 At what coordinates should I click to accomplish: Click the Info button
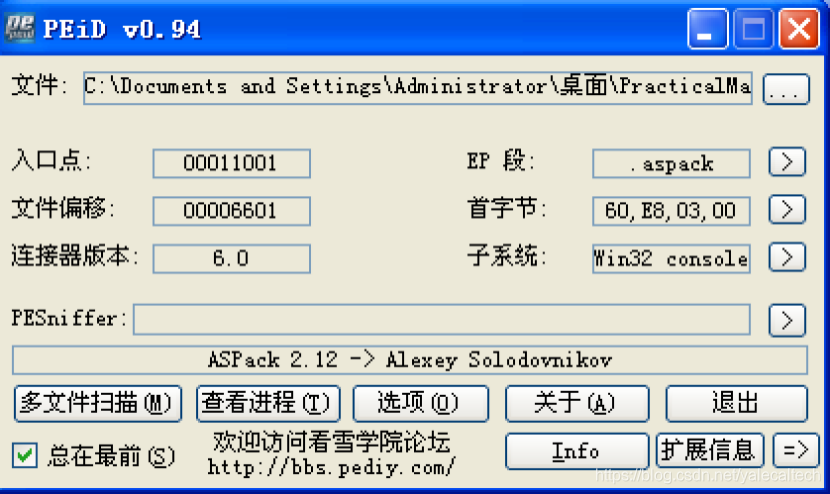577,451
